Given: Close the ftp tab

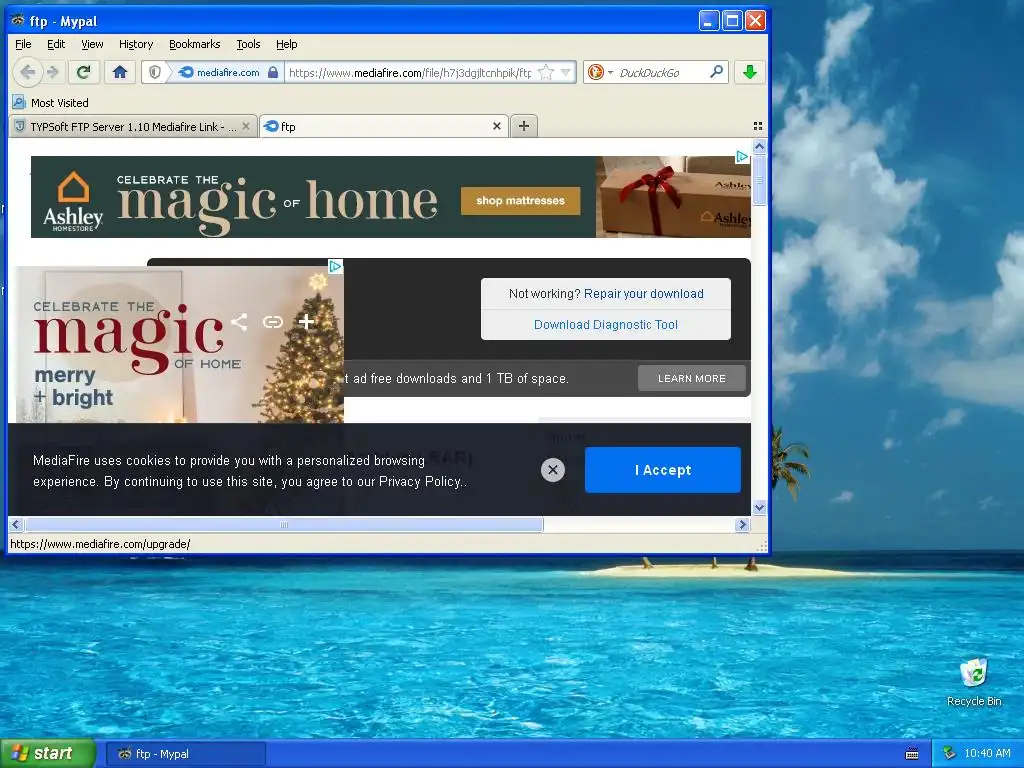Looking at the screenshot, I should (497, 126).
